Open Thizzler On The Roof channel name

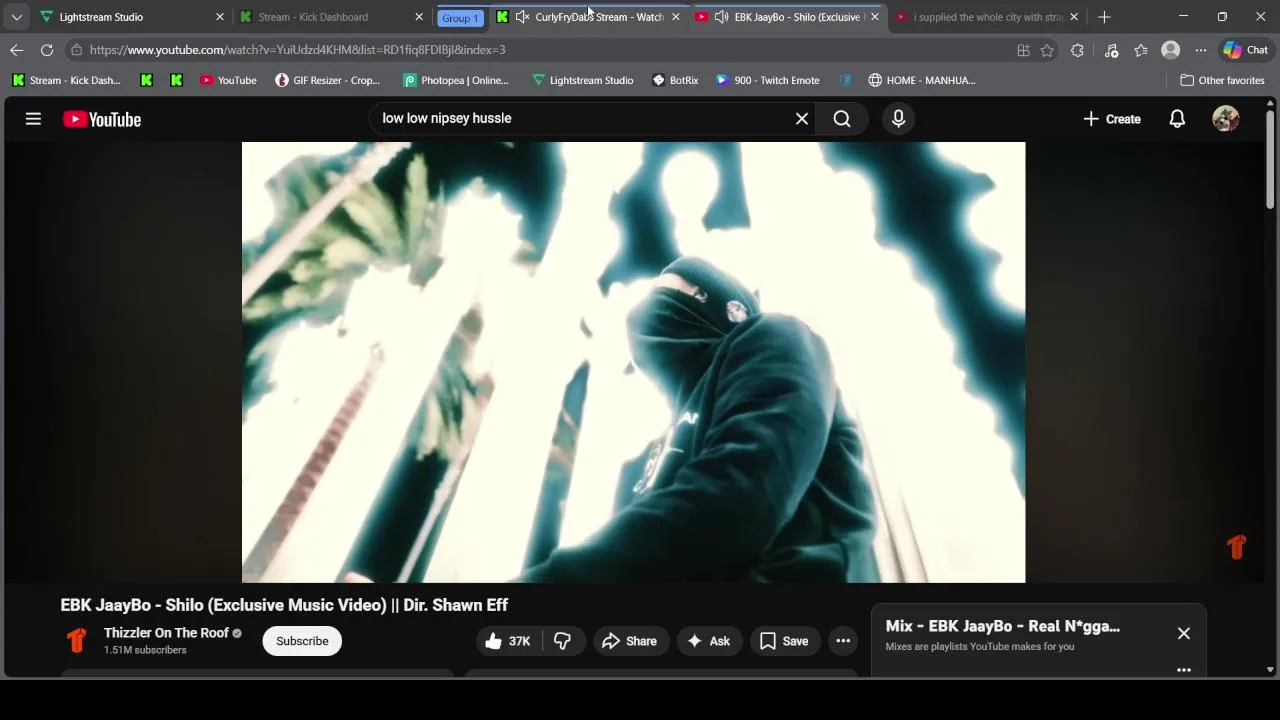pos(166,633)
